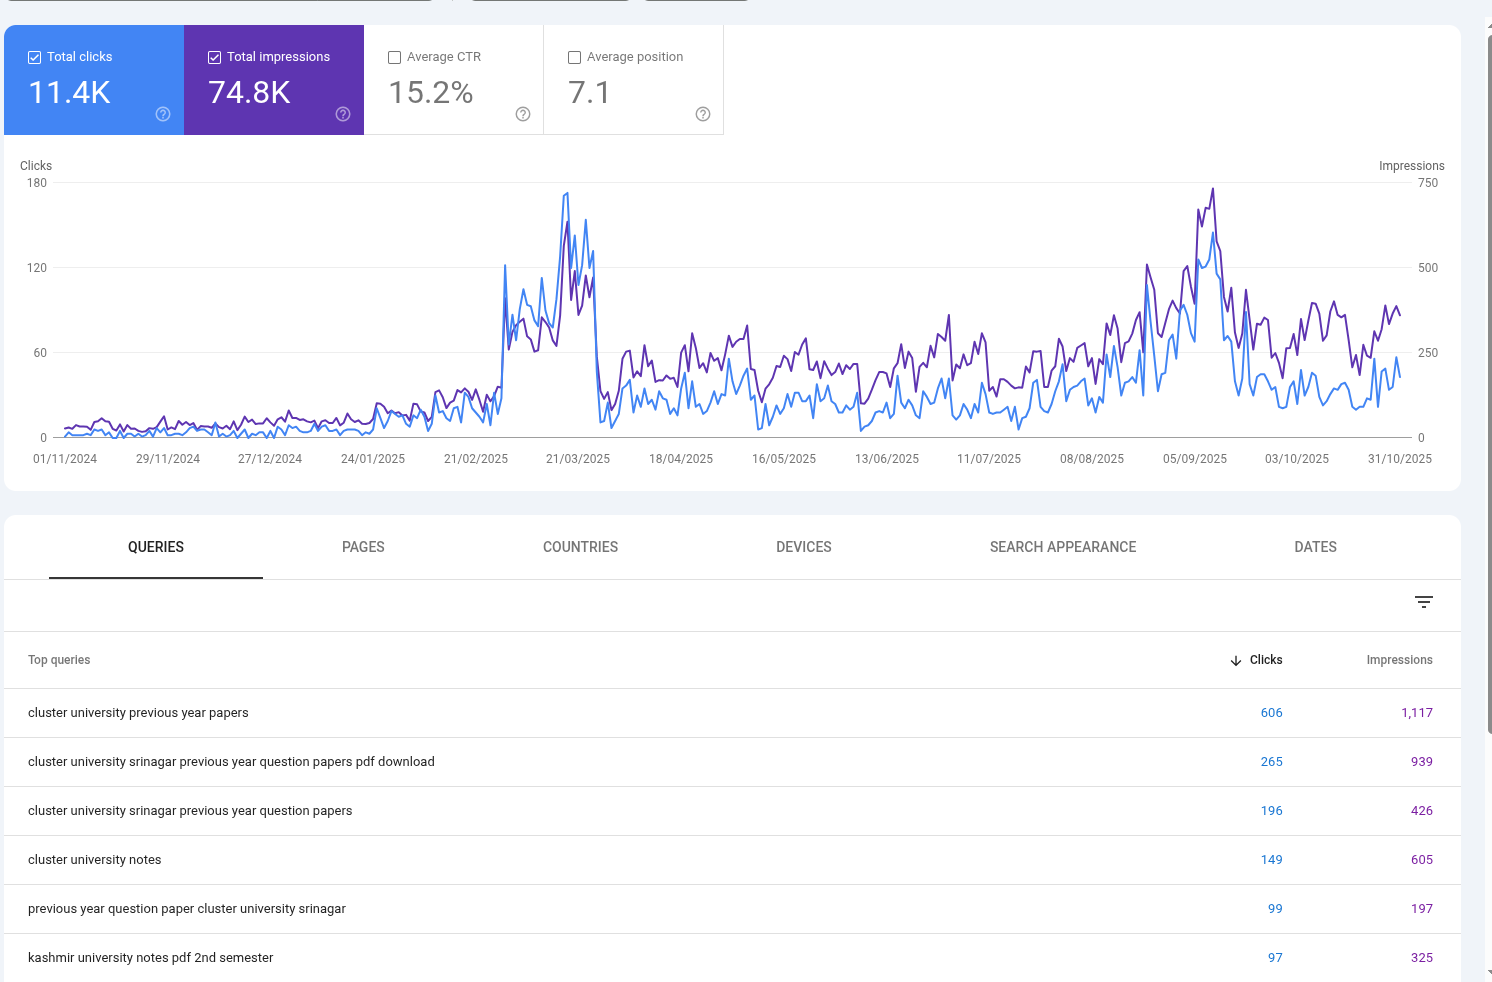Sort the table by Impressions column

click(x=1399, y=660)
